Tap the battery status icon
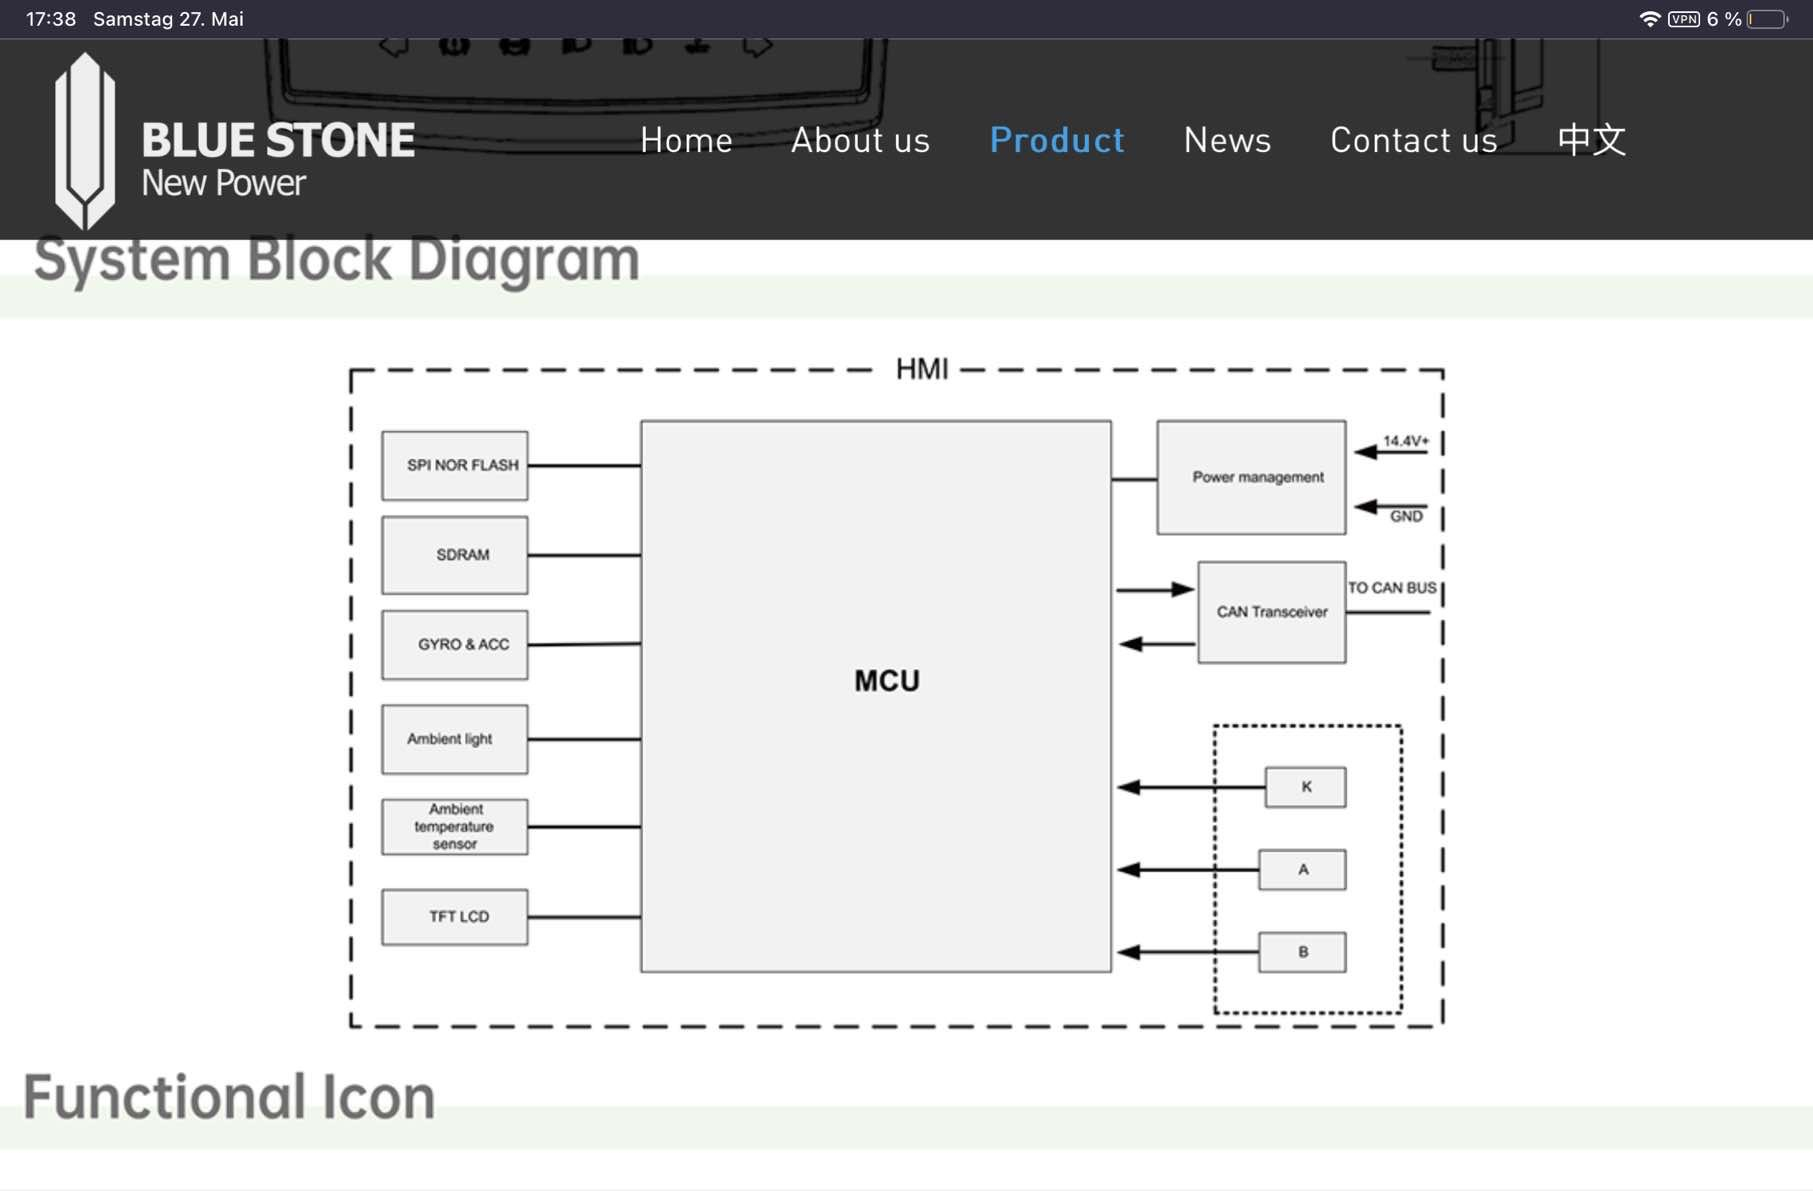The width and height of the screenshot is (1813, 1191). [x=1767, y=19]
